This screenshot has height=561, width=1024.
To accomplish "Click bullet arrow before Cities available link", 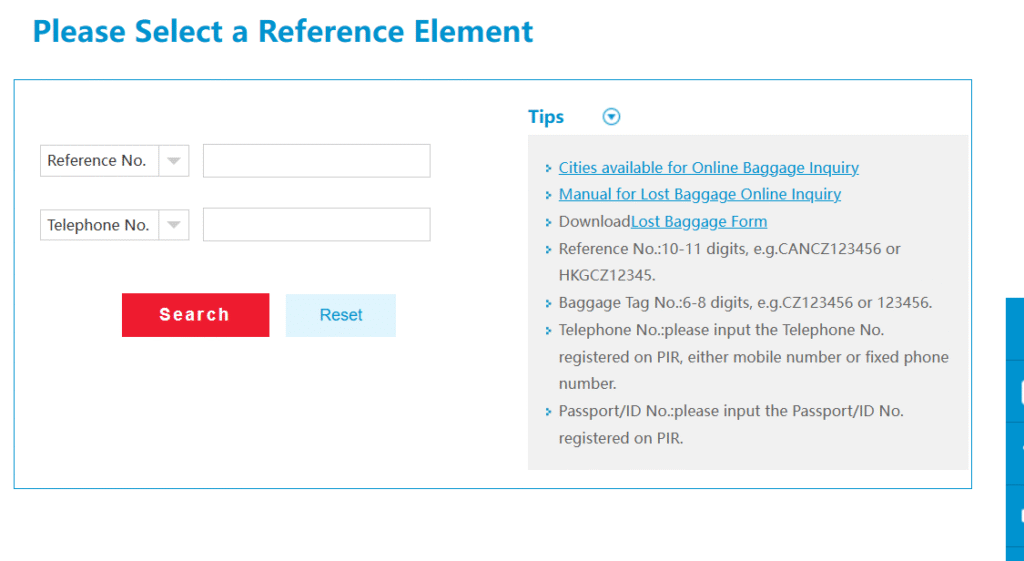I will click(548, 169).
